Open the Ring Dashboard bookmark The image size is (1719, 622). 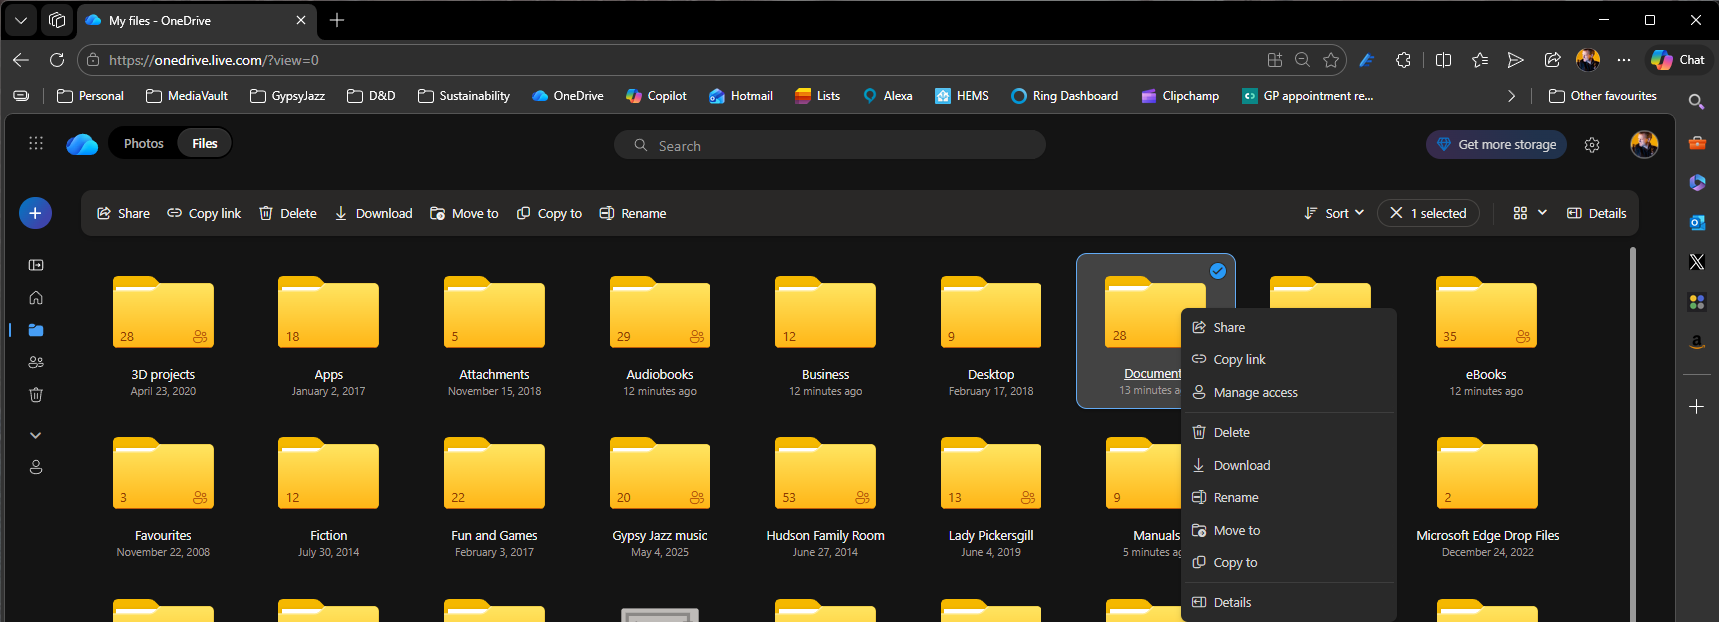point(1064,96)
